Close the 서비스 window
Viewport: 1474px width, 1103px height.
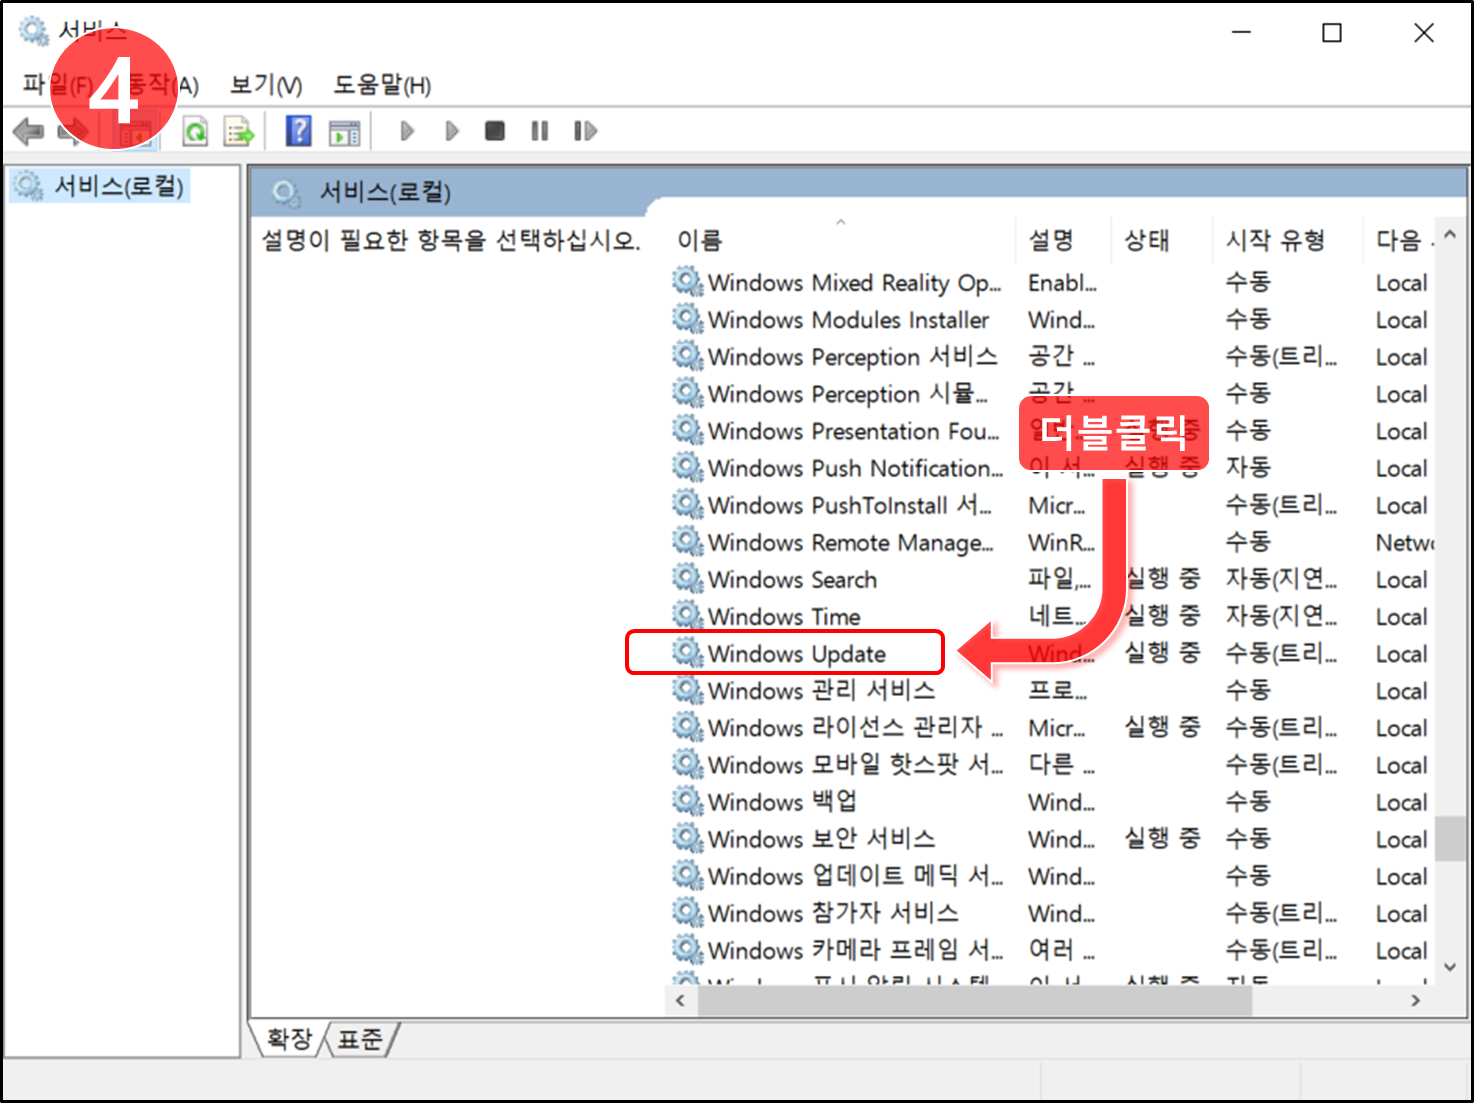pos(1424,33)
